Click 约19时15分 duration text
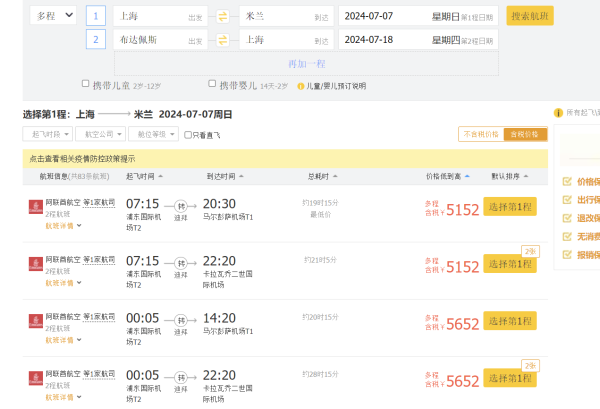This screenshot has height=409, width=600. 320,203
